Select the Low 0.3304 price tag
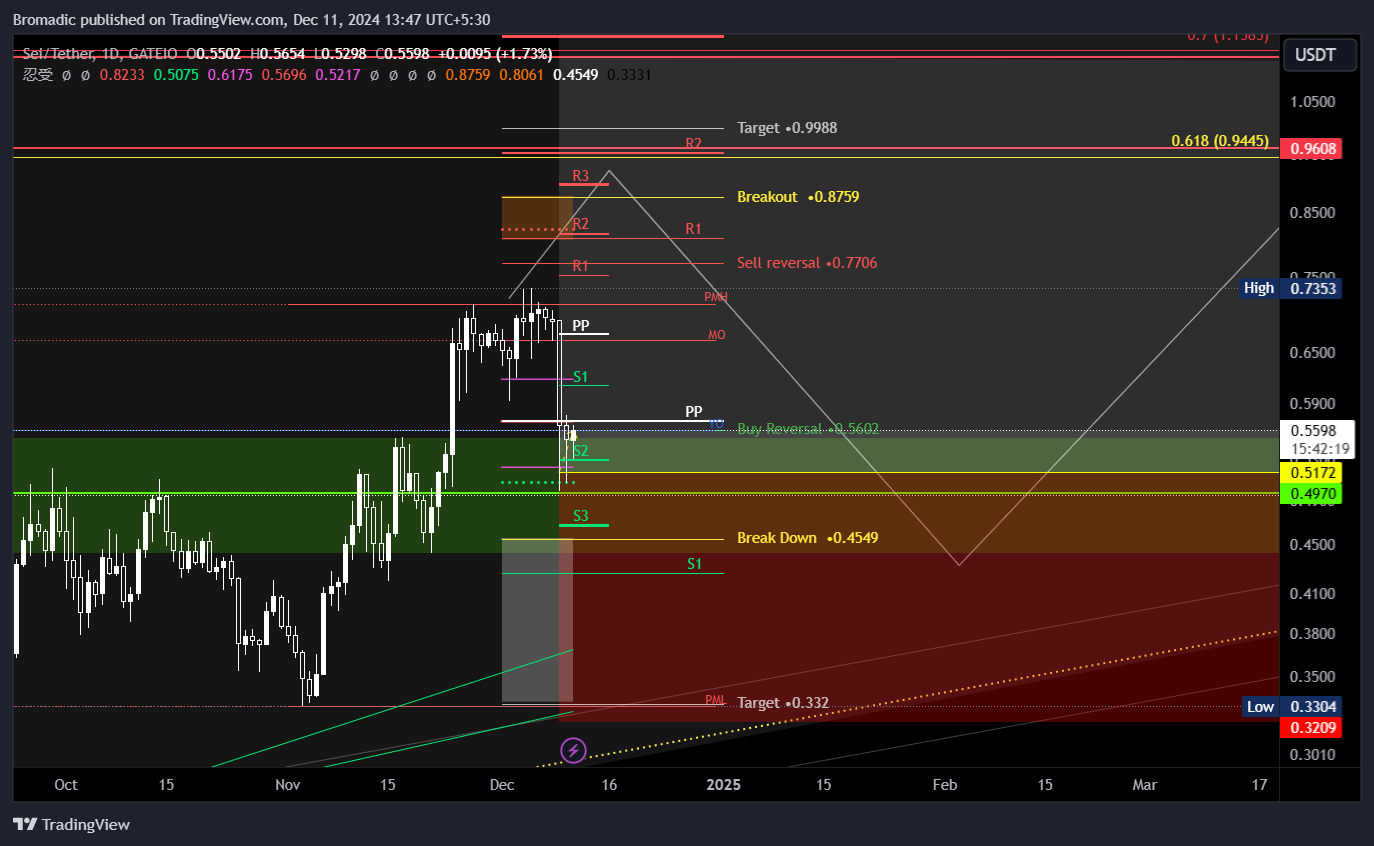1374x846 pixels. tap(1291, 706)
